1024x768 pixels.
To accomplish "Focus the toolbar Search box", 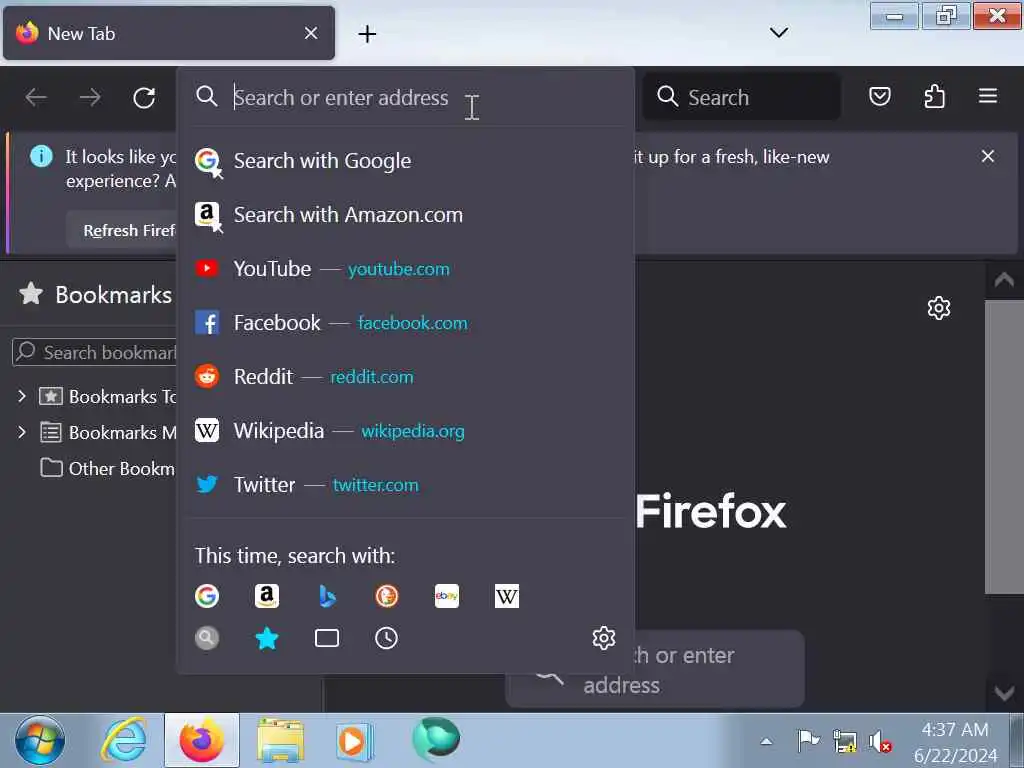I will (x=741, y=97).
